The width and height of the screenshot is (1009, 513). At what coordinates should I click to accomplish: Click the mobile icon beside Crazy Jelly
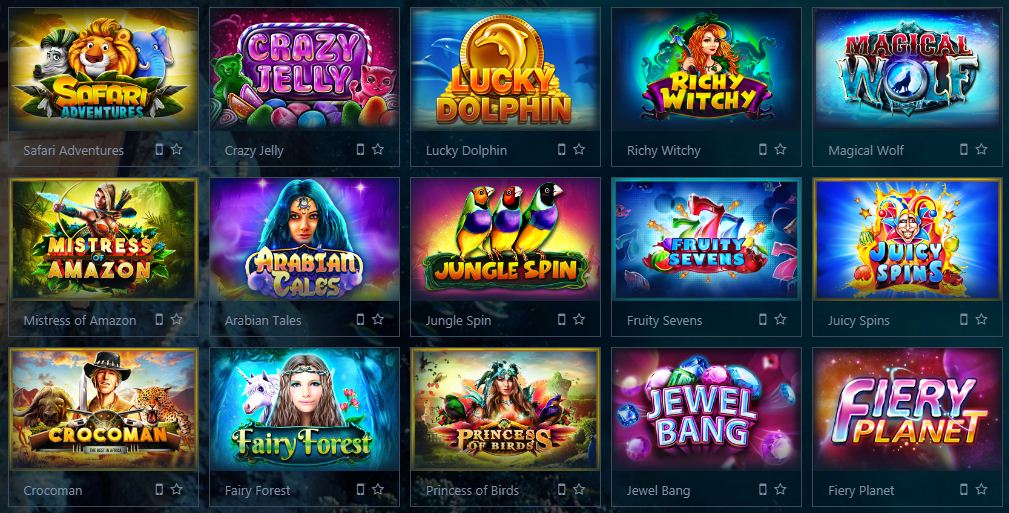pyautogui.click(x=360, y=149)
